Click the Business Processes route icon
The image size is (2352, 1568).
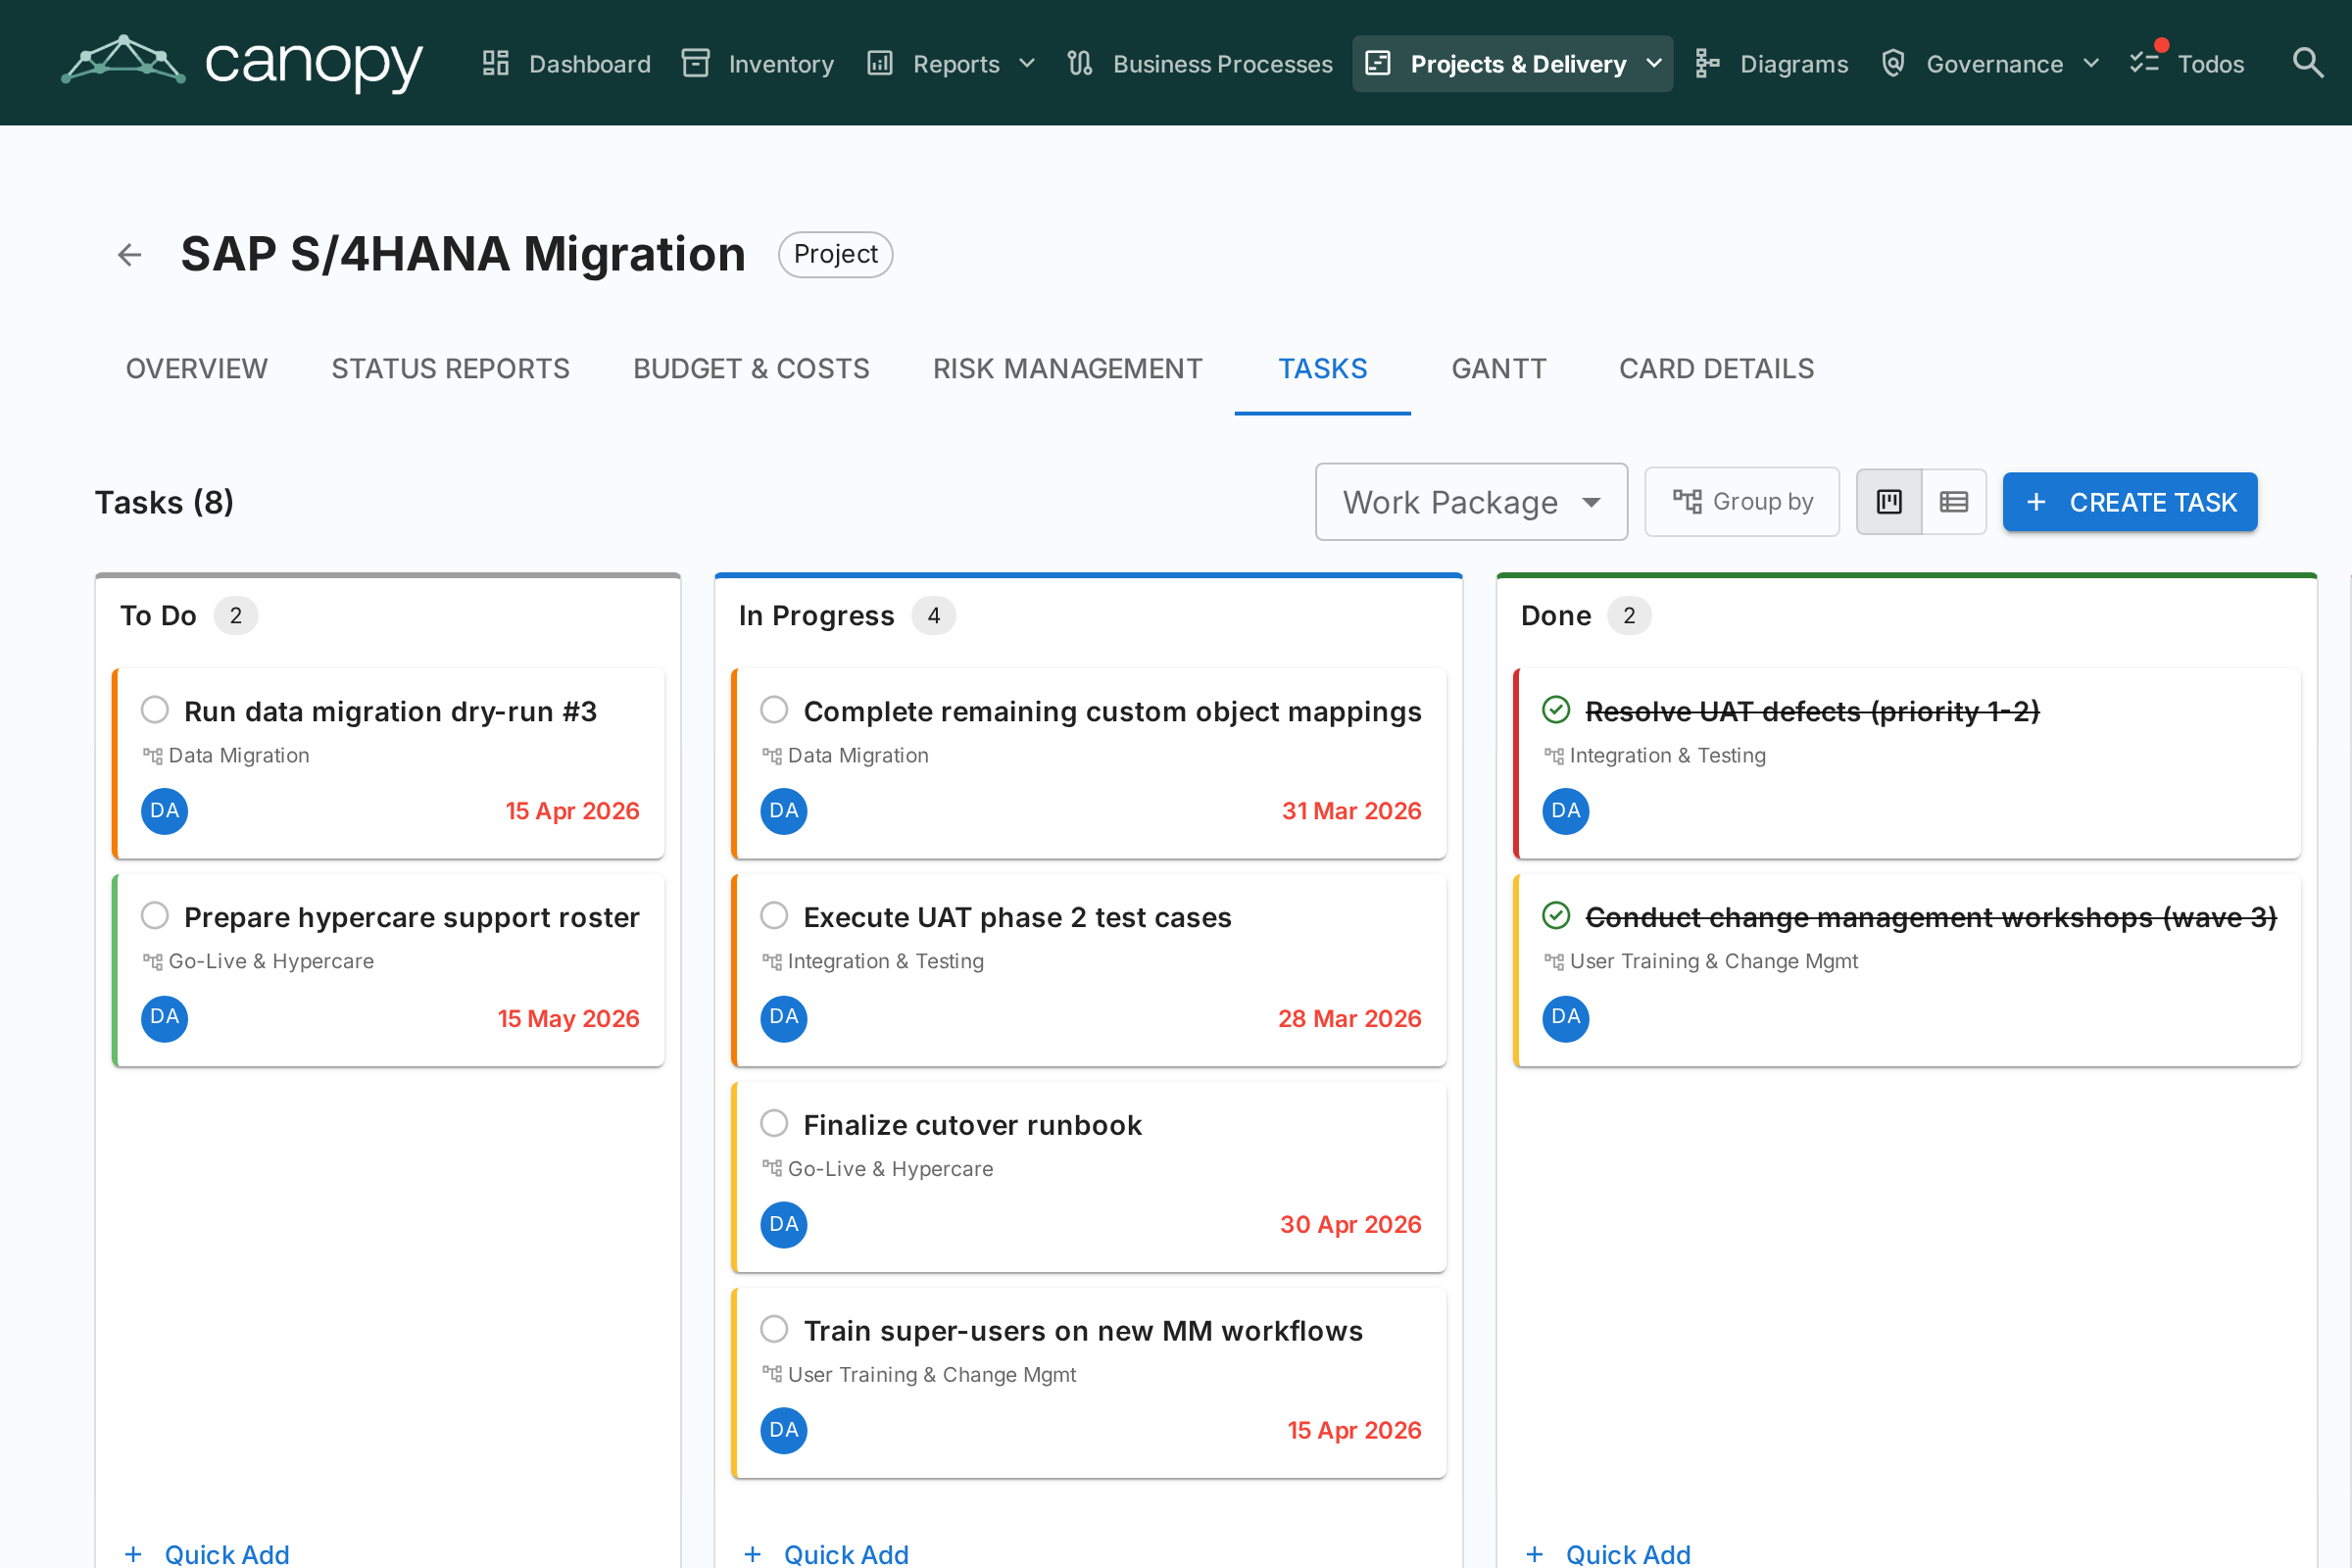tap(1080, 63)
